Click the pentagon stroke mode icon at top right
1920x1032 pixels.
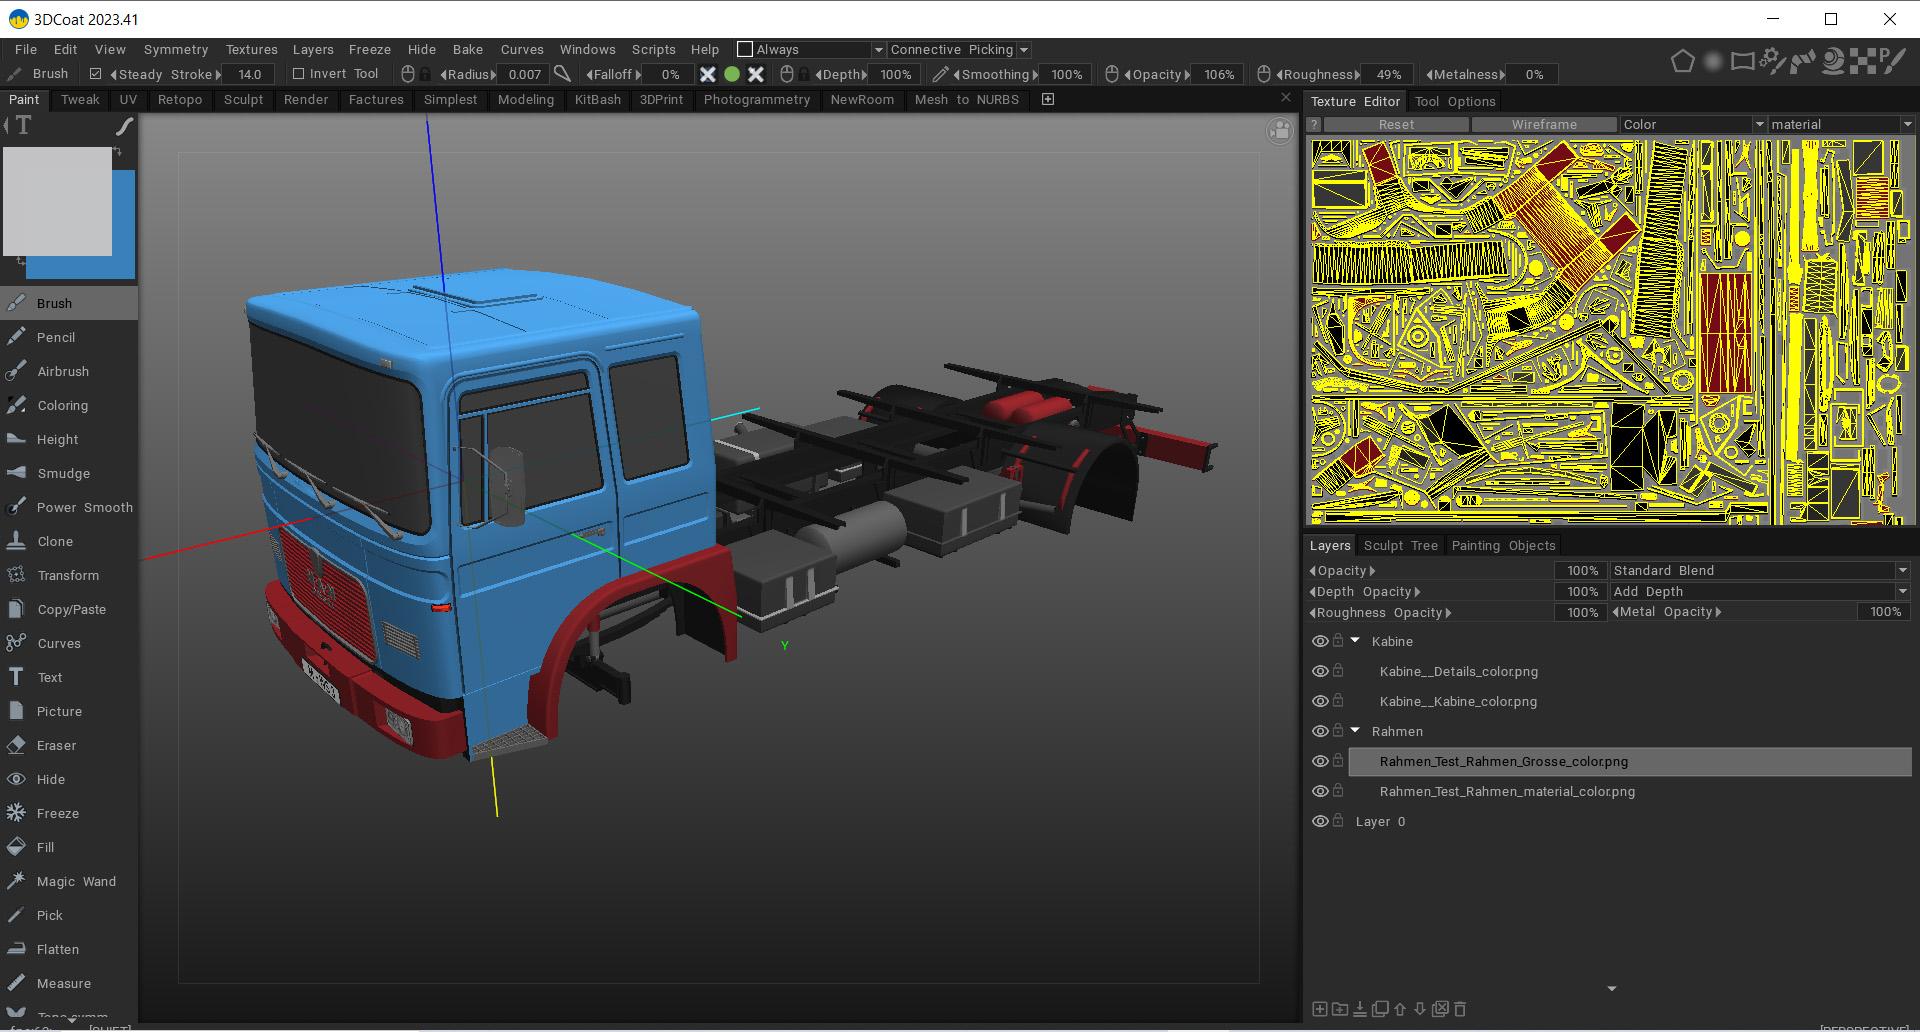1682,62
